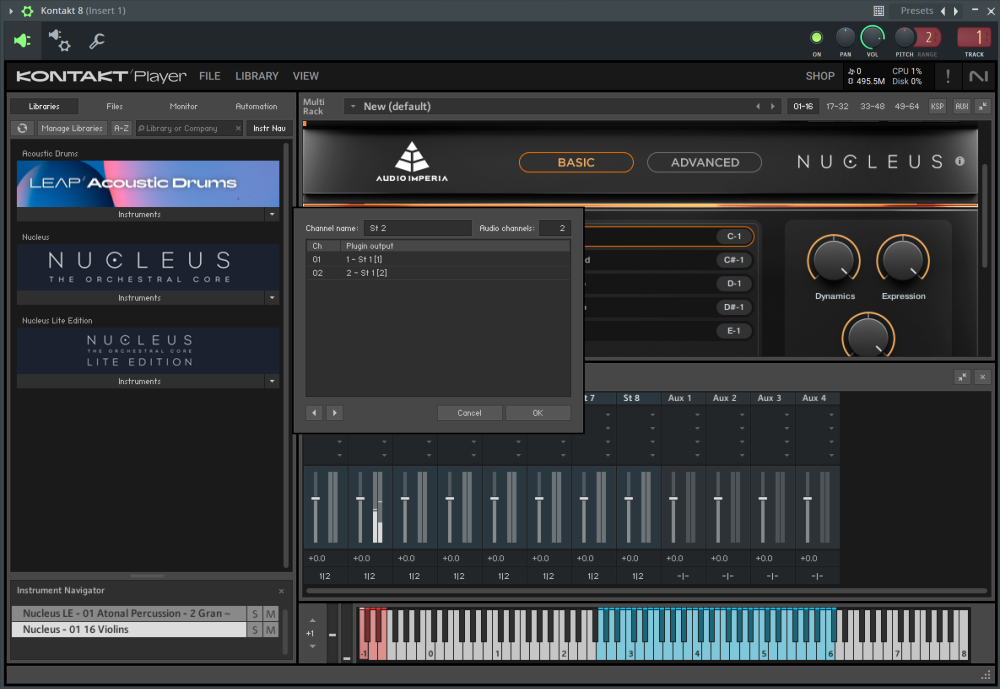
Task: Open the FILE menu
Action: point(210,76)
